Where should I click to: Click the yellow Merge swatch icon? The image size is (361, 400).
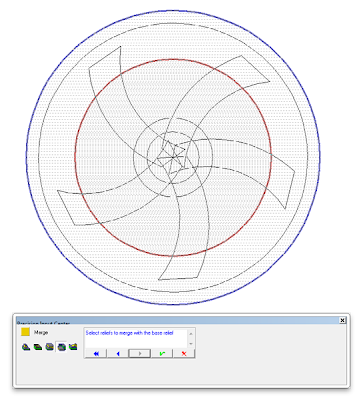pyautogui.click(x=25, y=332)
